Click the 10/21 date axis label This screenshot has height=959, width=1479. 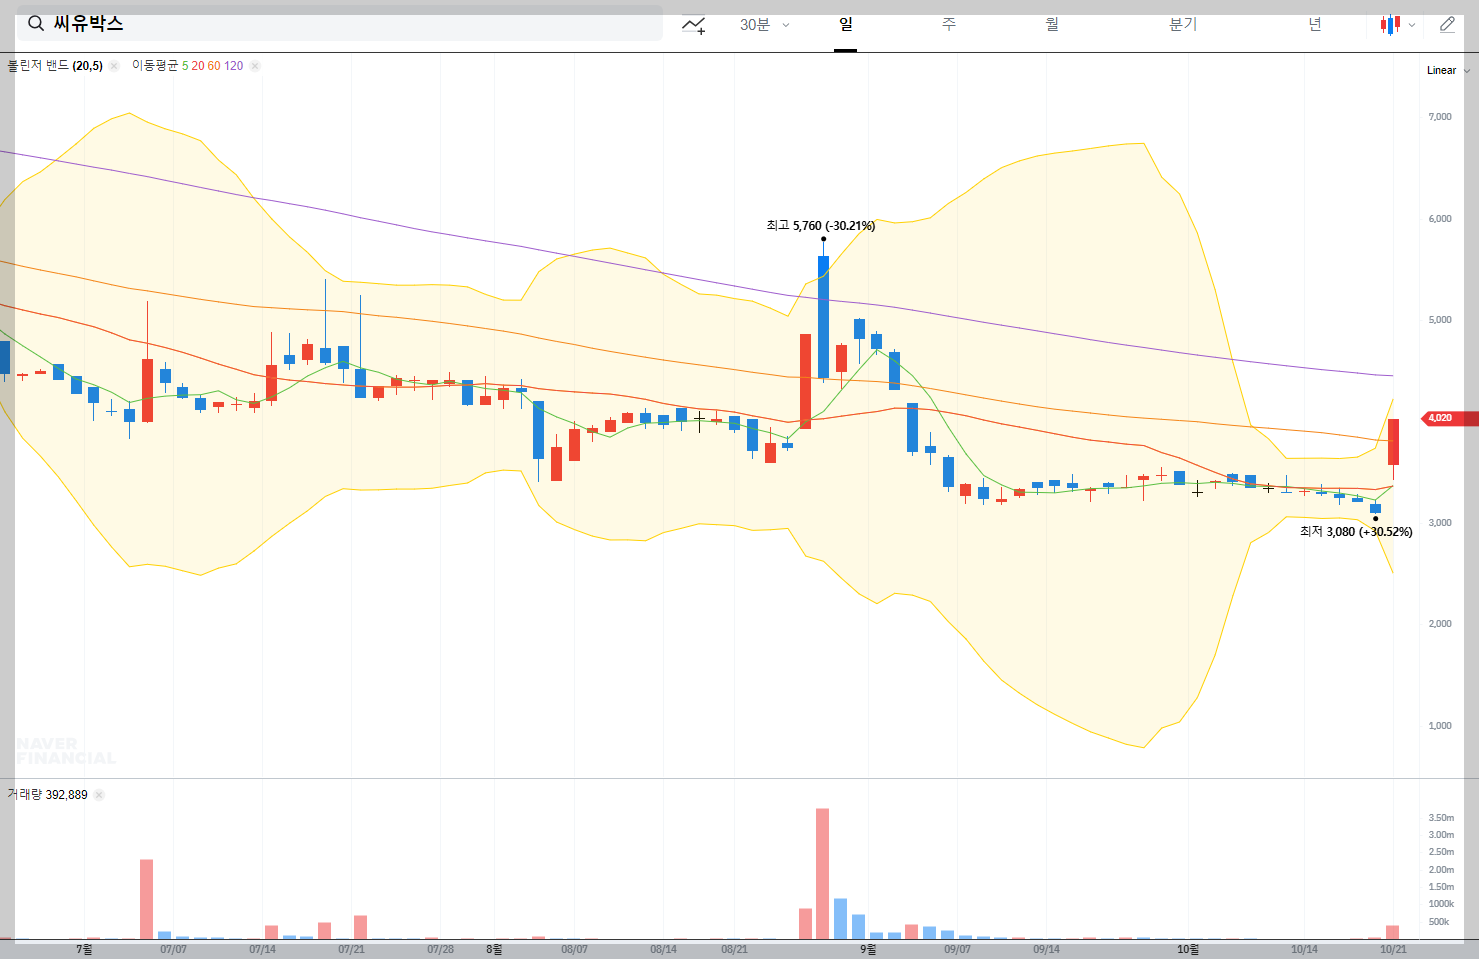(x=1393, y=949)
